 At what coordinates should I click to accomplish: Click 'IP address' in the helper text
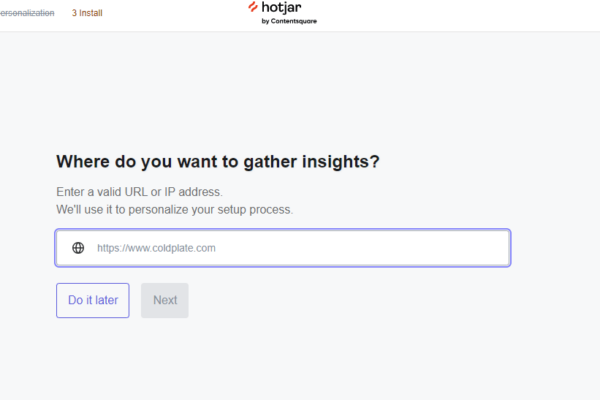point(193,192)
